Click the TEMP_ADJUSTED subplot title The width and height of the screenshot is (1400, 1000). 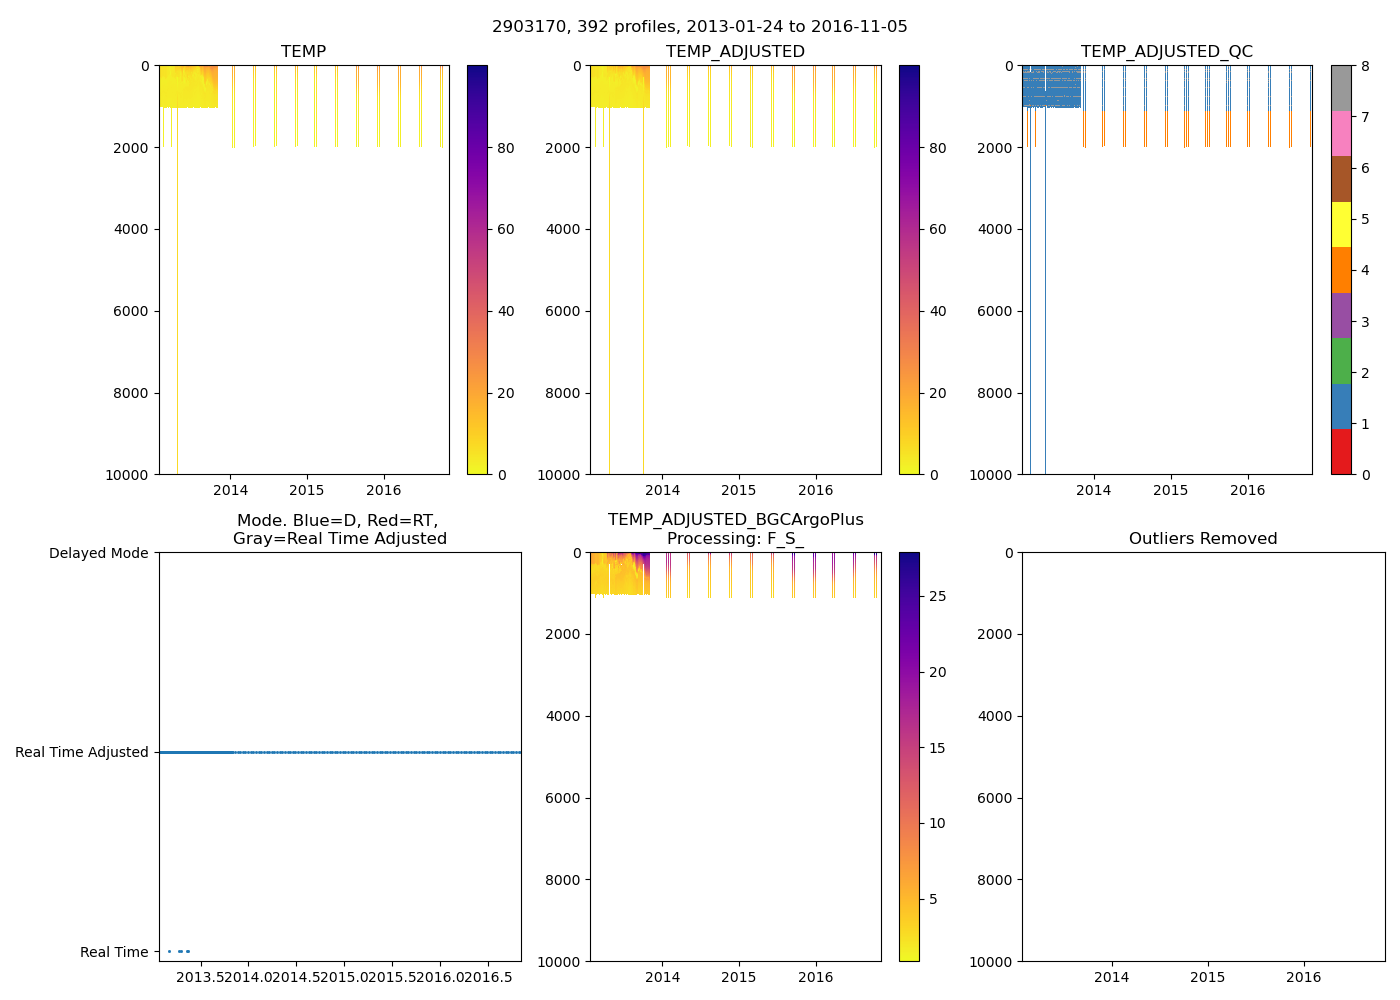(x=735, y=52)
